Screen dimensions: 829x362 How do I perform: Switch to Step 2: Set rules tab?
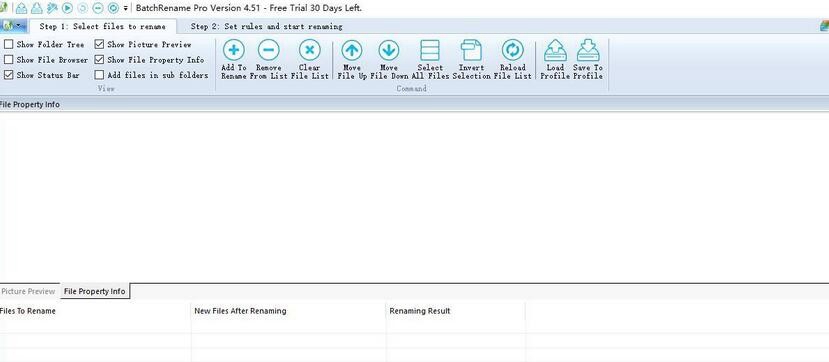click(266, 26)
